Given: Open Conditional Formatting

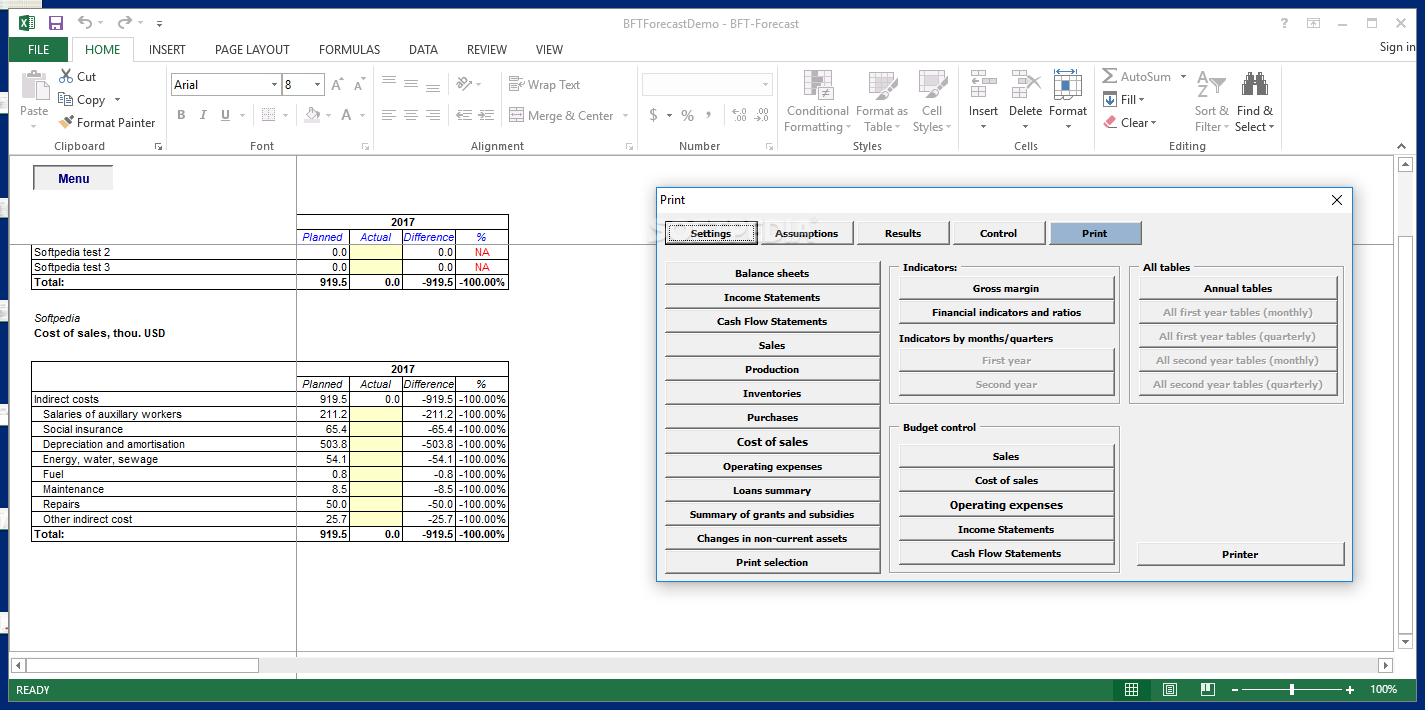Looking at the screenshot, I should tap(818, 101).
